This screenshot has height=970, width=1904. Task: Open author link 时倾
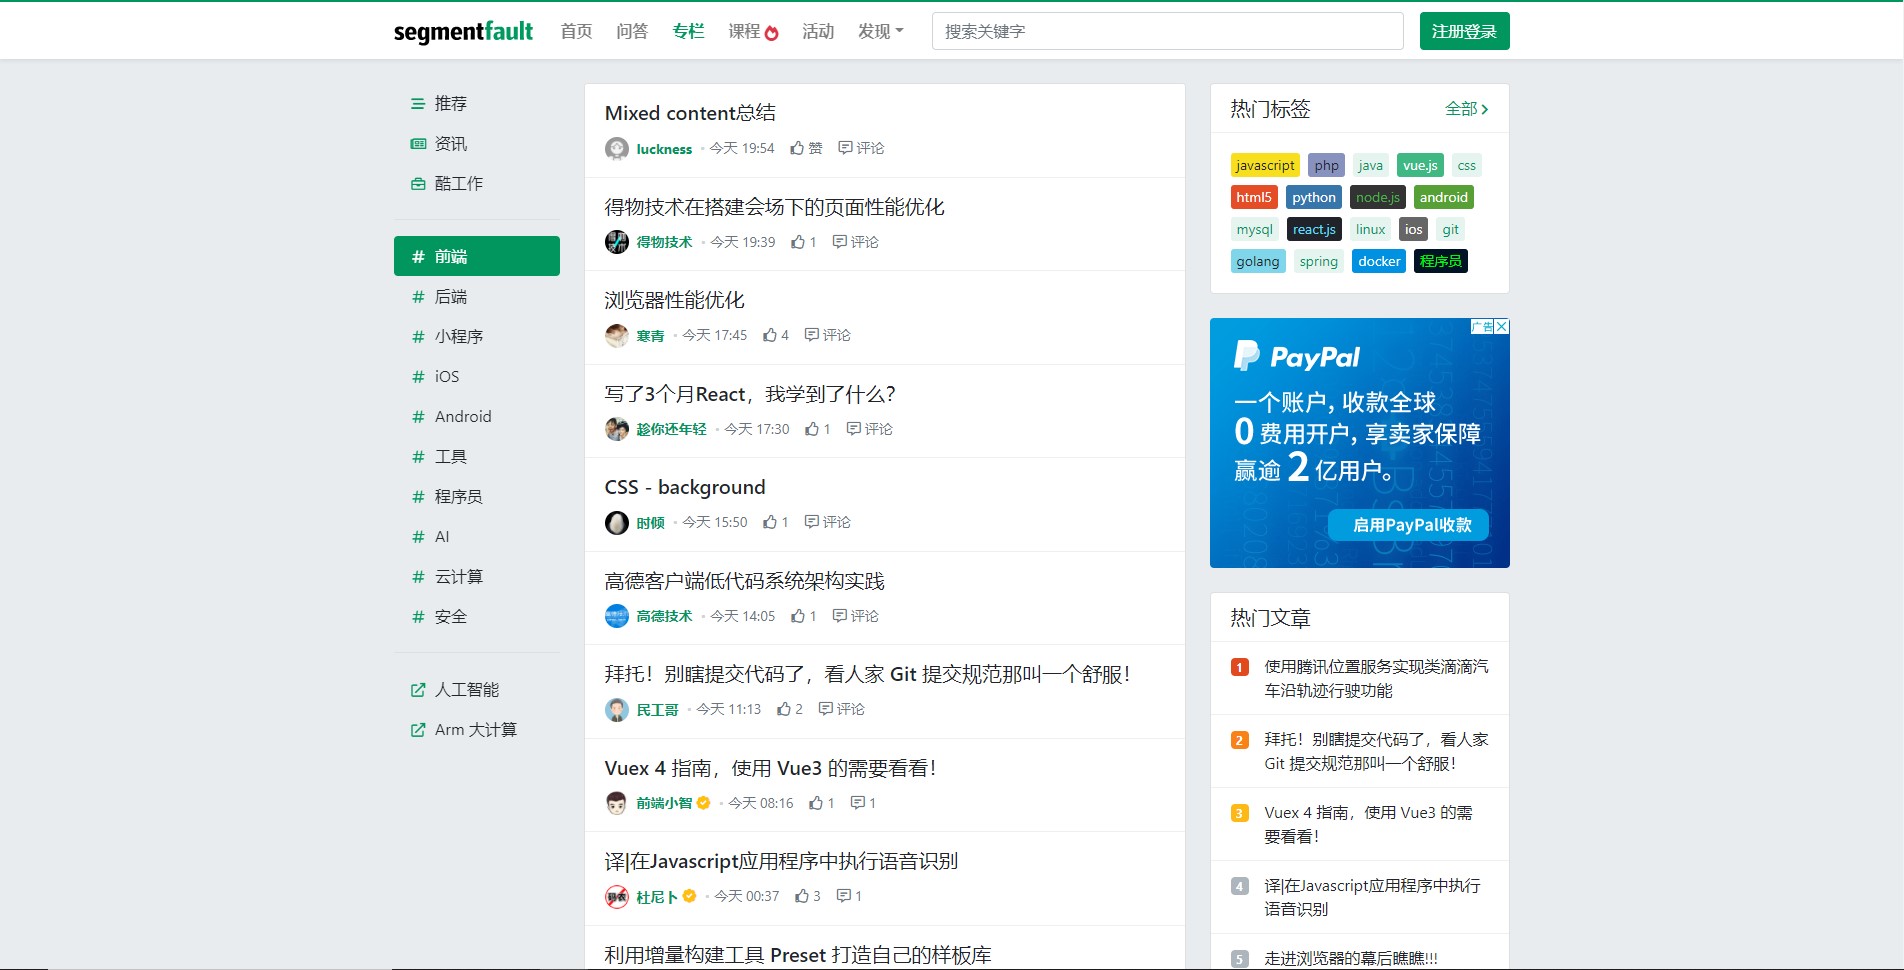coord(650,523)
